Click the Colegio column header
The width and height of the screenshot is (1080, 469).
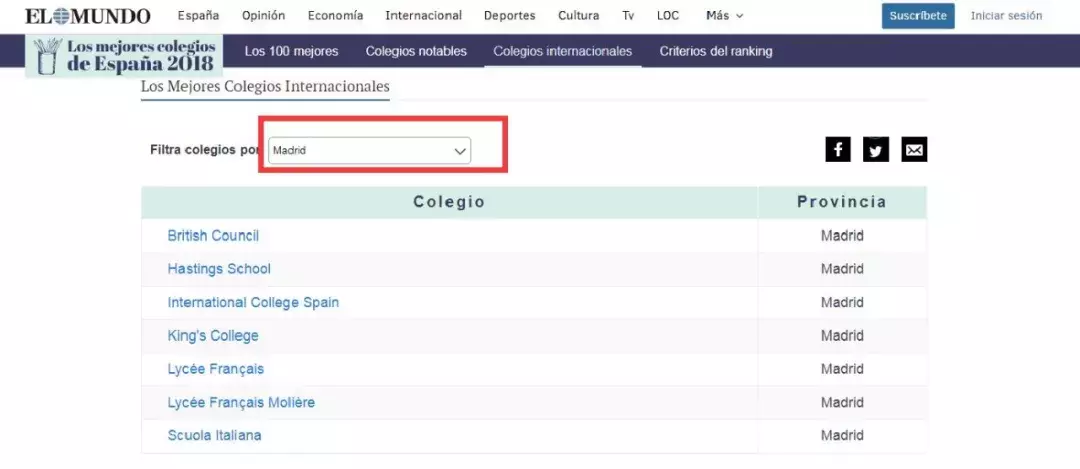pyautogui.click(x=449, y=202)
